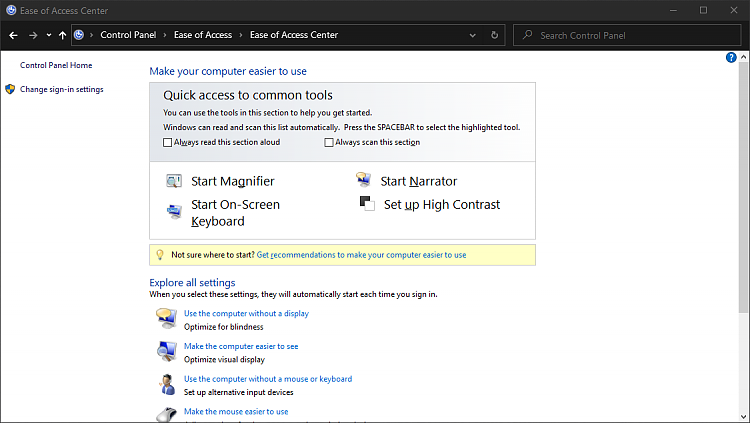The image size is (750, 423).
Task: Open Use computer without mouse or keyboard
Action: point(268,379)
